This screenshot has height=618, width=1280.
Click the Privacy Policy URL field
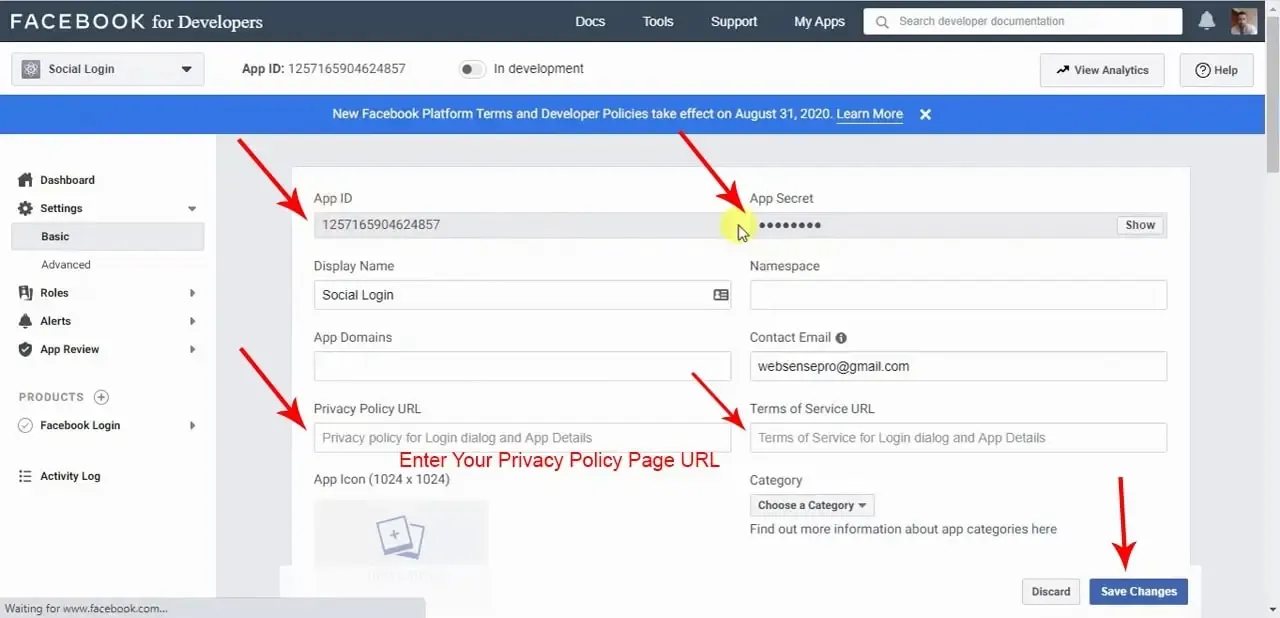coord(522,437)
